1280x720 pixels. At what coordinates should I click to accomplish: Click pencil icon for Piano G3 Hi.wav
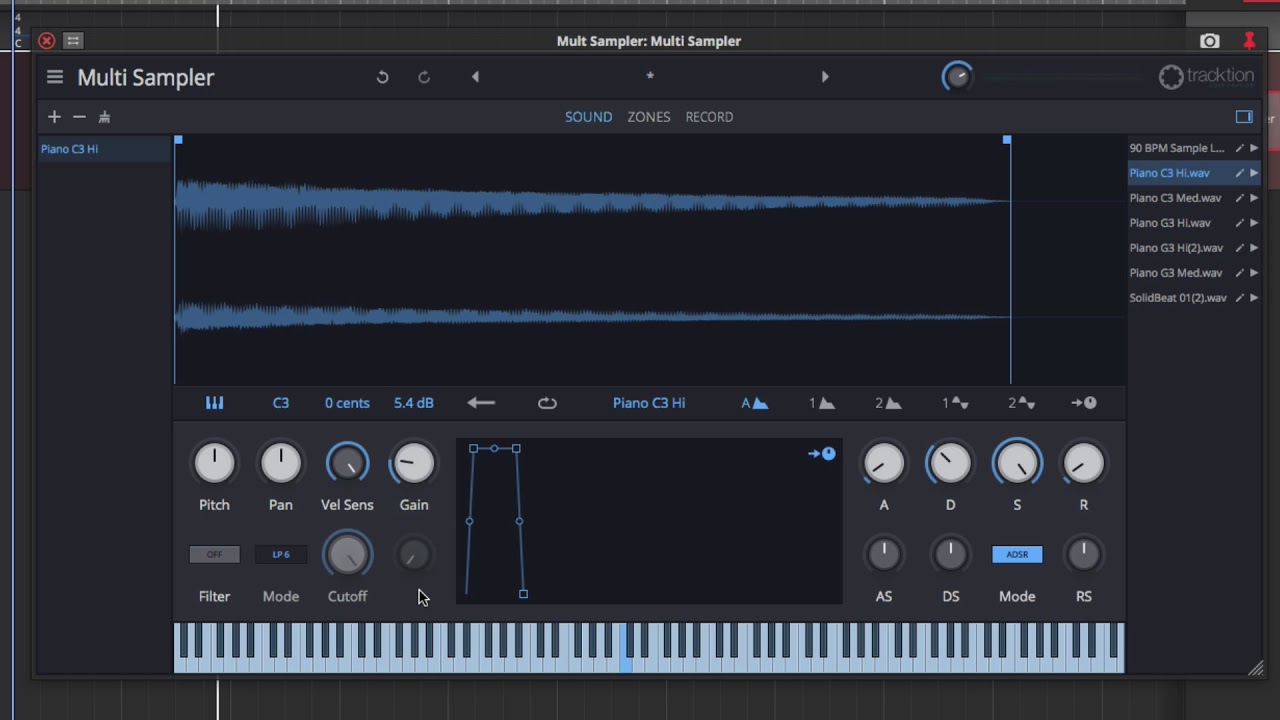pos(1239,223)
